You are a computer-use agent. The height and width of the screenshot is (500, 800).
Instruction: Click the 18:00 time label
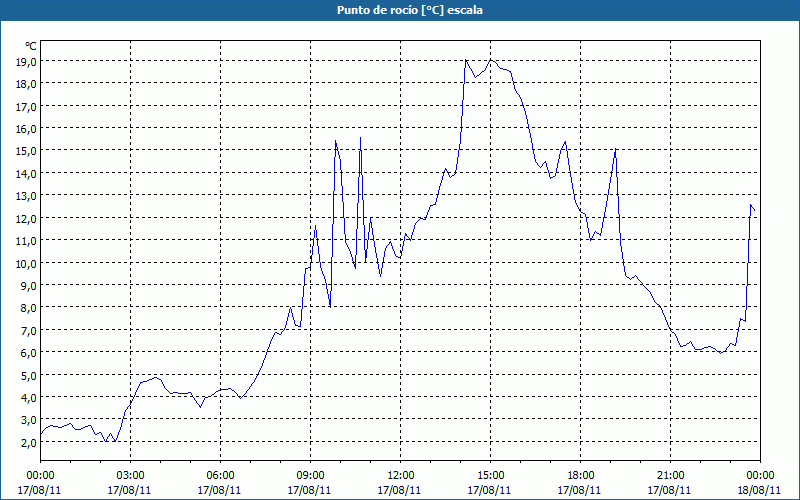[x=581, y=476]
